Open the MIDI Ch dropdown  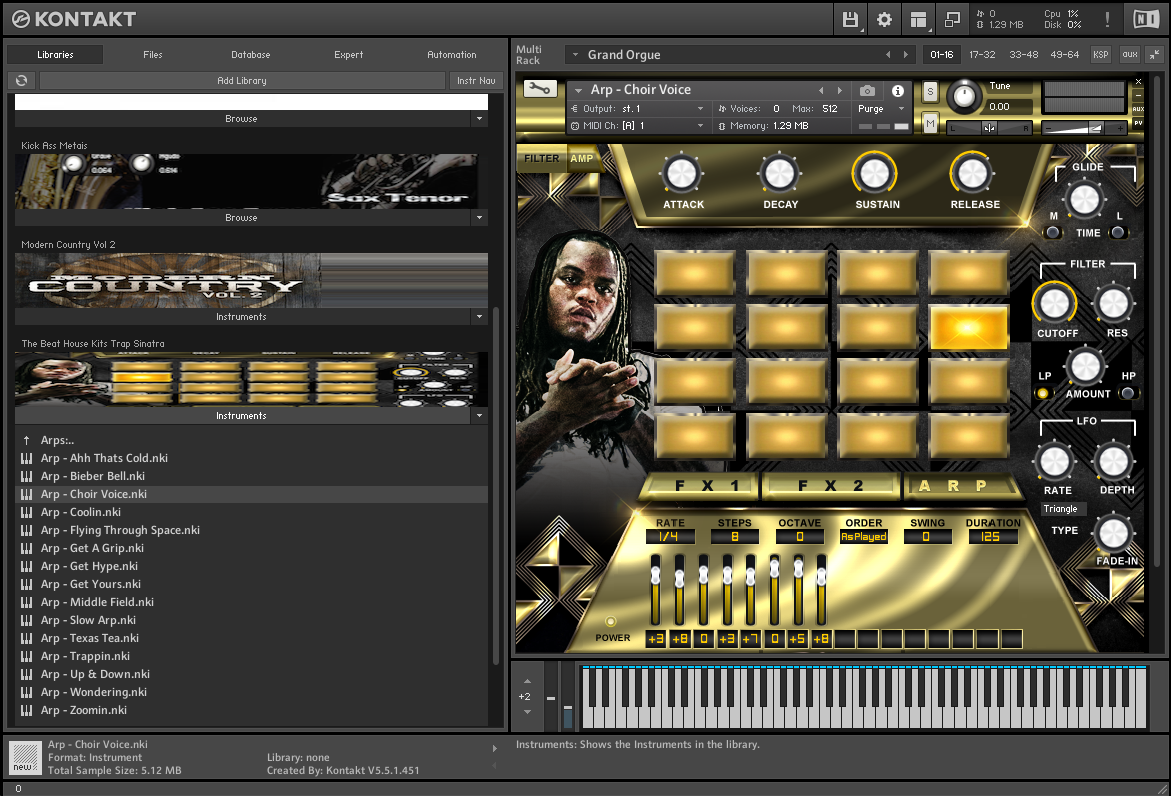[637, 125]
